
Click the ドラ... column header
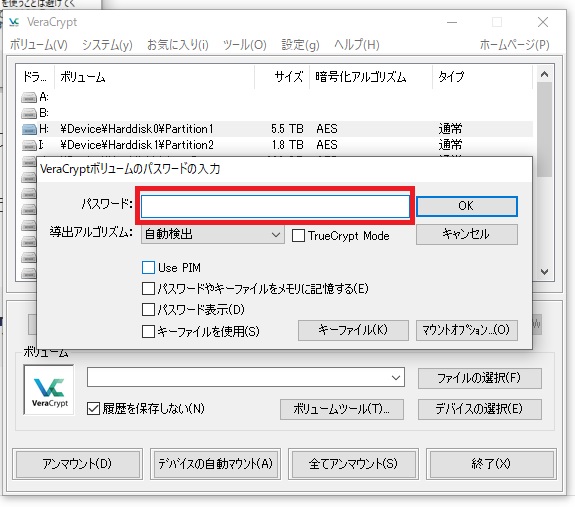[x=35, y=77]
